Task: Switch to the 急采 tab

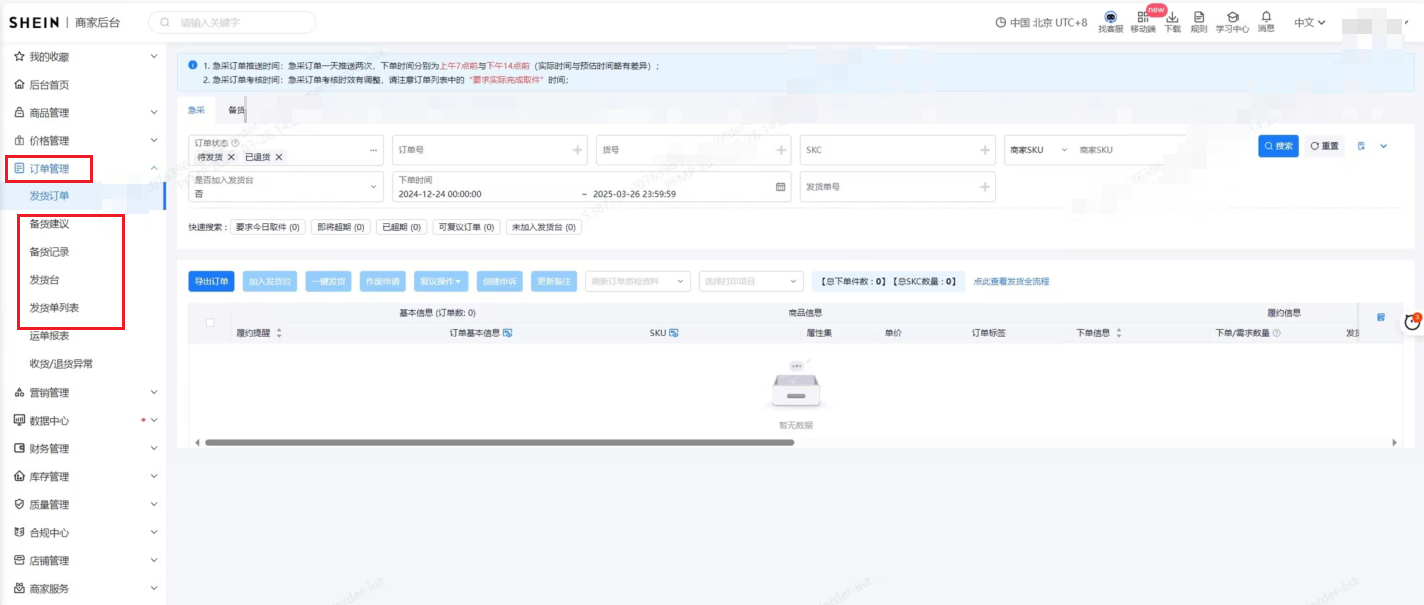Action: [196, 110]
